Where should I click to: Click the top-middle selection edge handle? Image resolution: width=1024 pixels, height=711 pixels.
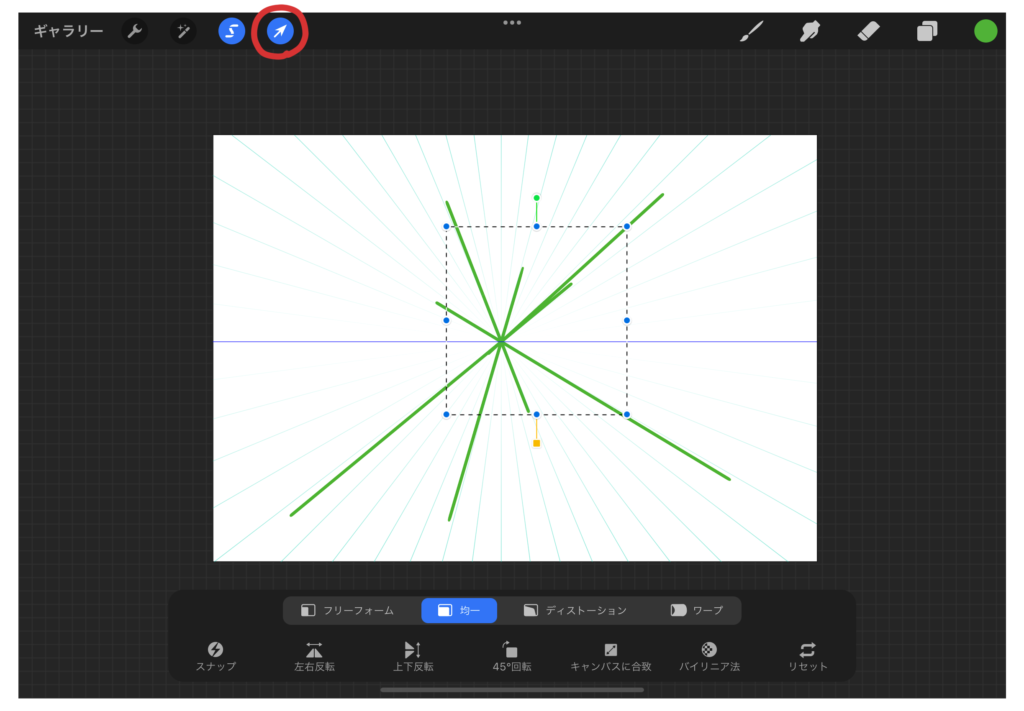click(x=537, y=227)
